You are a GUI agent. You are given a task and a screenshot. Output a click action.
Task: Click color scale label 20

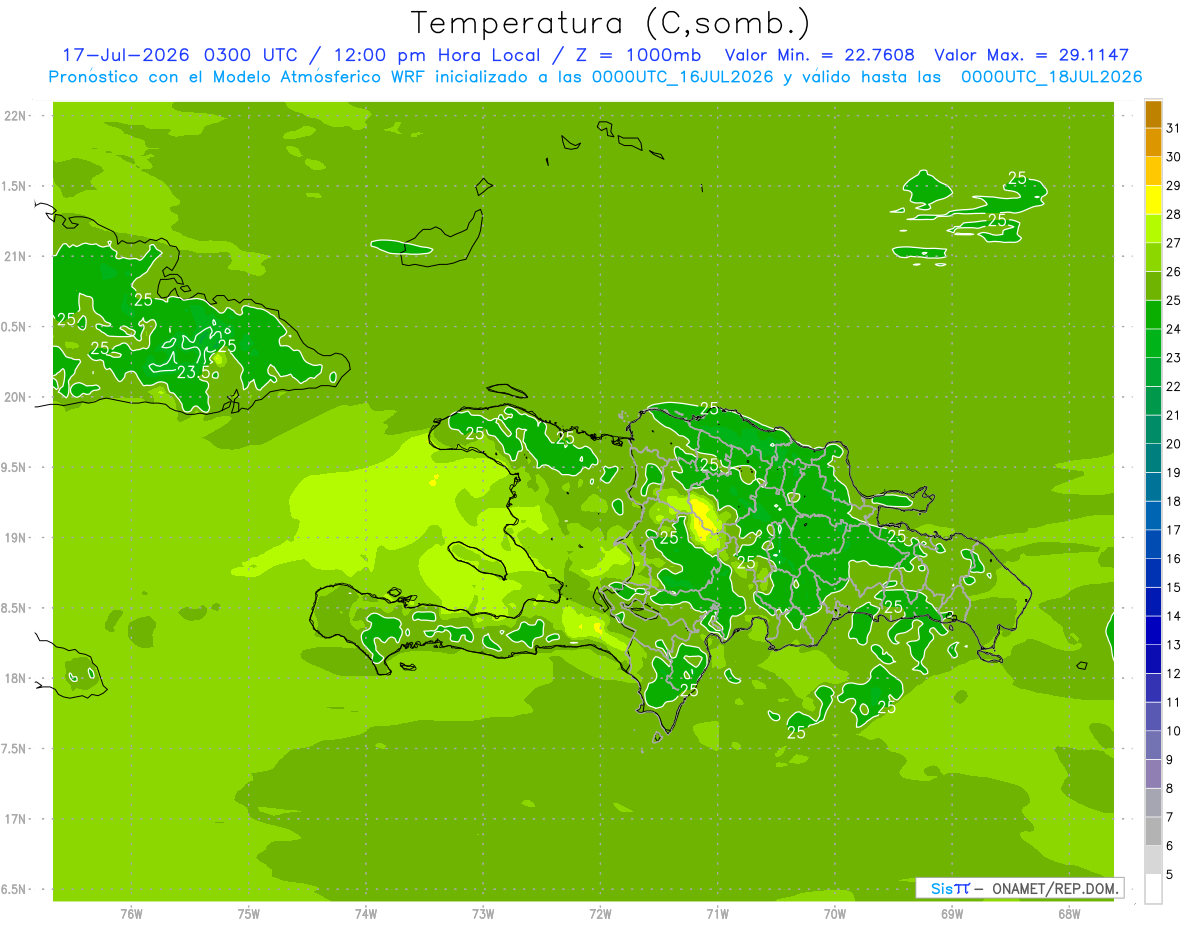[x=1173, y=444]
